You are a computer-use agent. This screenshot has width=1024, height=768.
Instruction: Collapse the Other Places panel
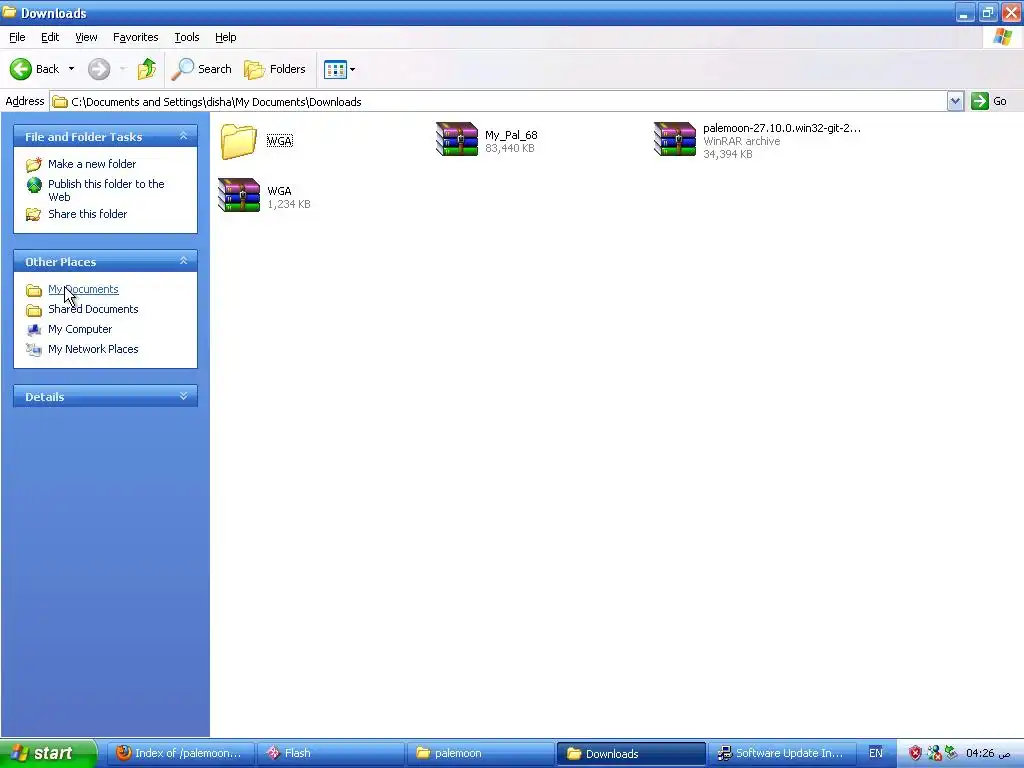pyautogui.click(x=184, y=261)
